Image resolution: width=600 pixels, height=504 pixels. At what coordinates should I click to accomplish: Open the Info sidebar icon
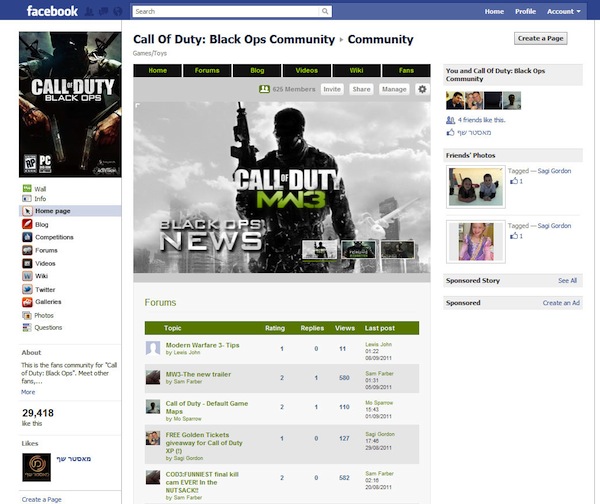27,199
